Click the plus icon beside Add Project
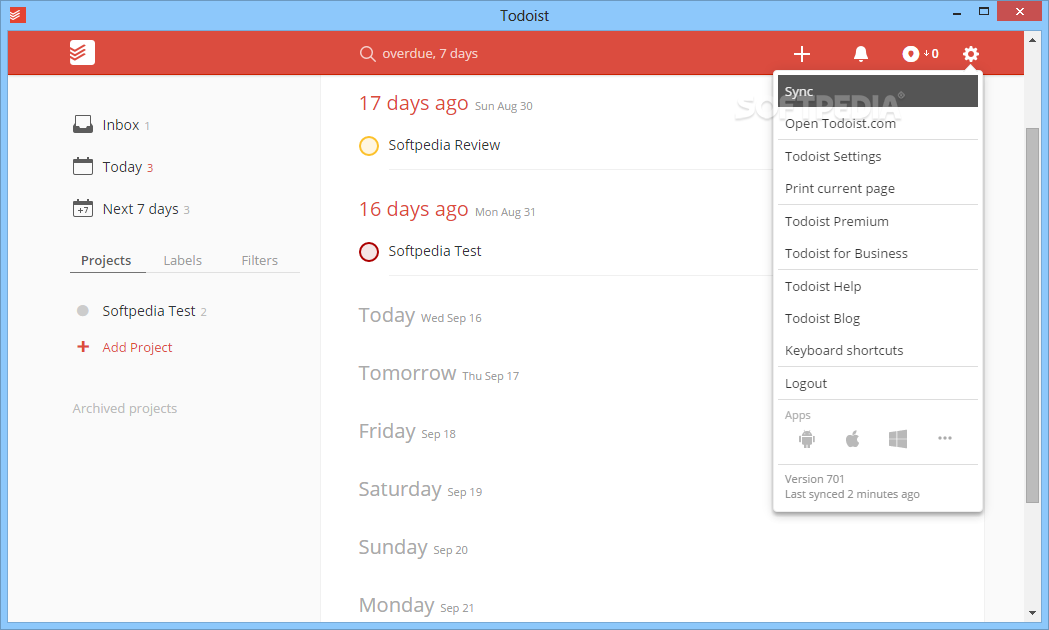The height and width of the screenshot is (630, 1049). 83,346
